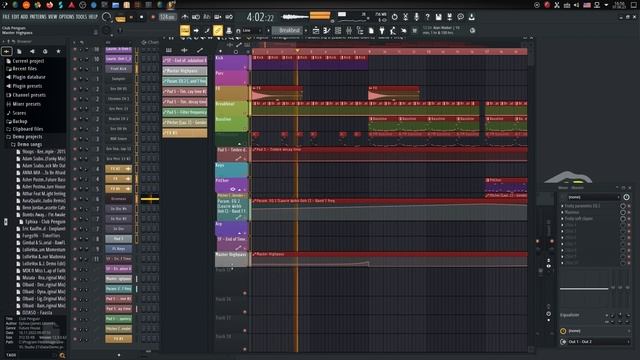Open the ADD menu
The height and width of the screenshot is (360, 640).
(24, 17)
